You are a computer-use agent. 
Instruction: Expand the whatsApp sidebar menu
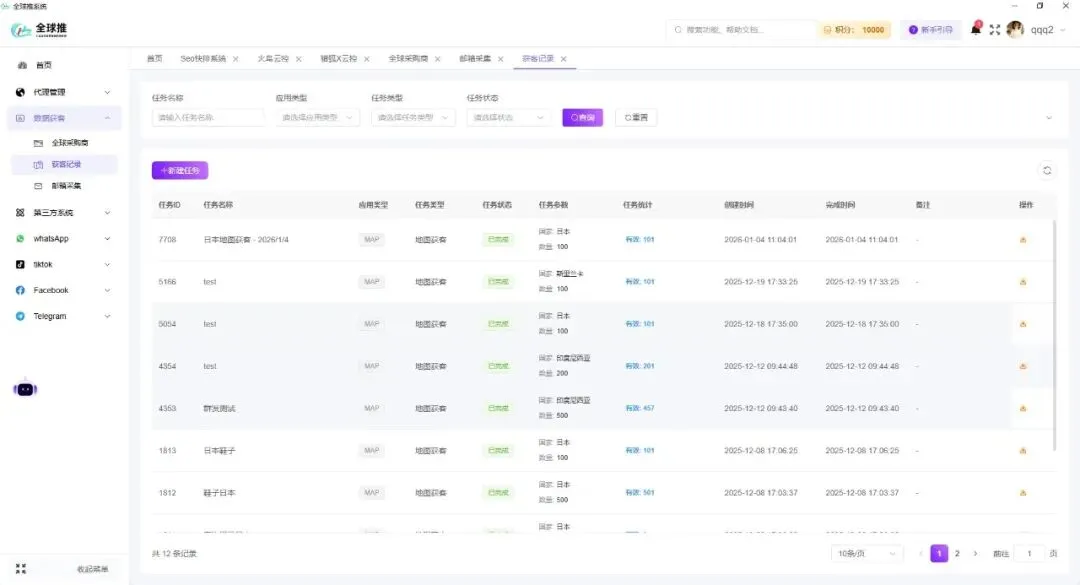tap(107, 238)
